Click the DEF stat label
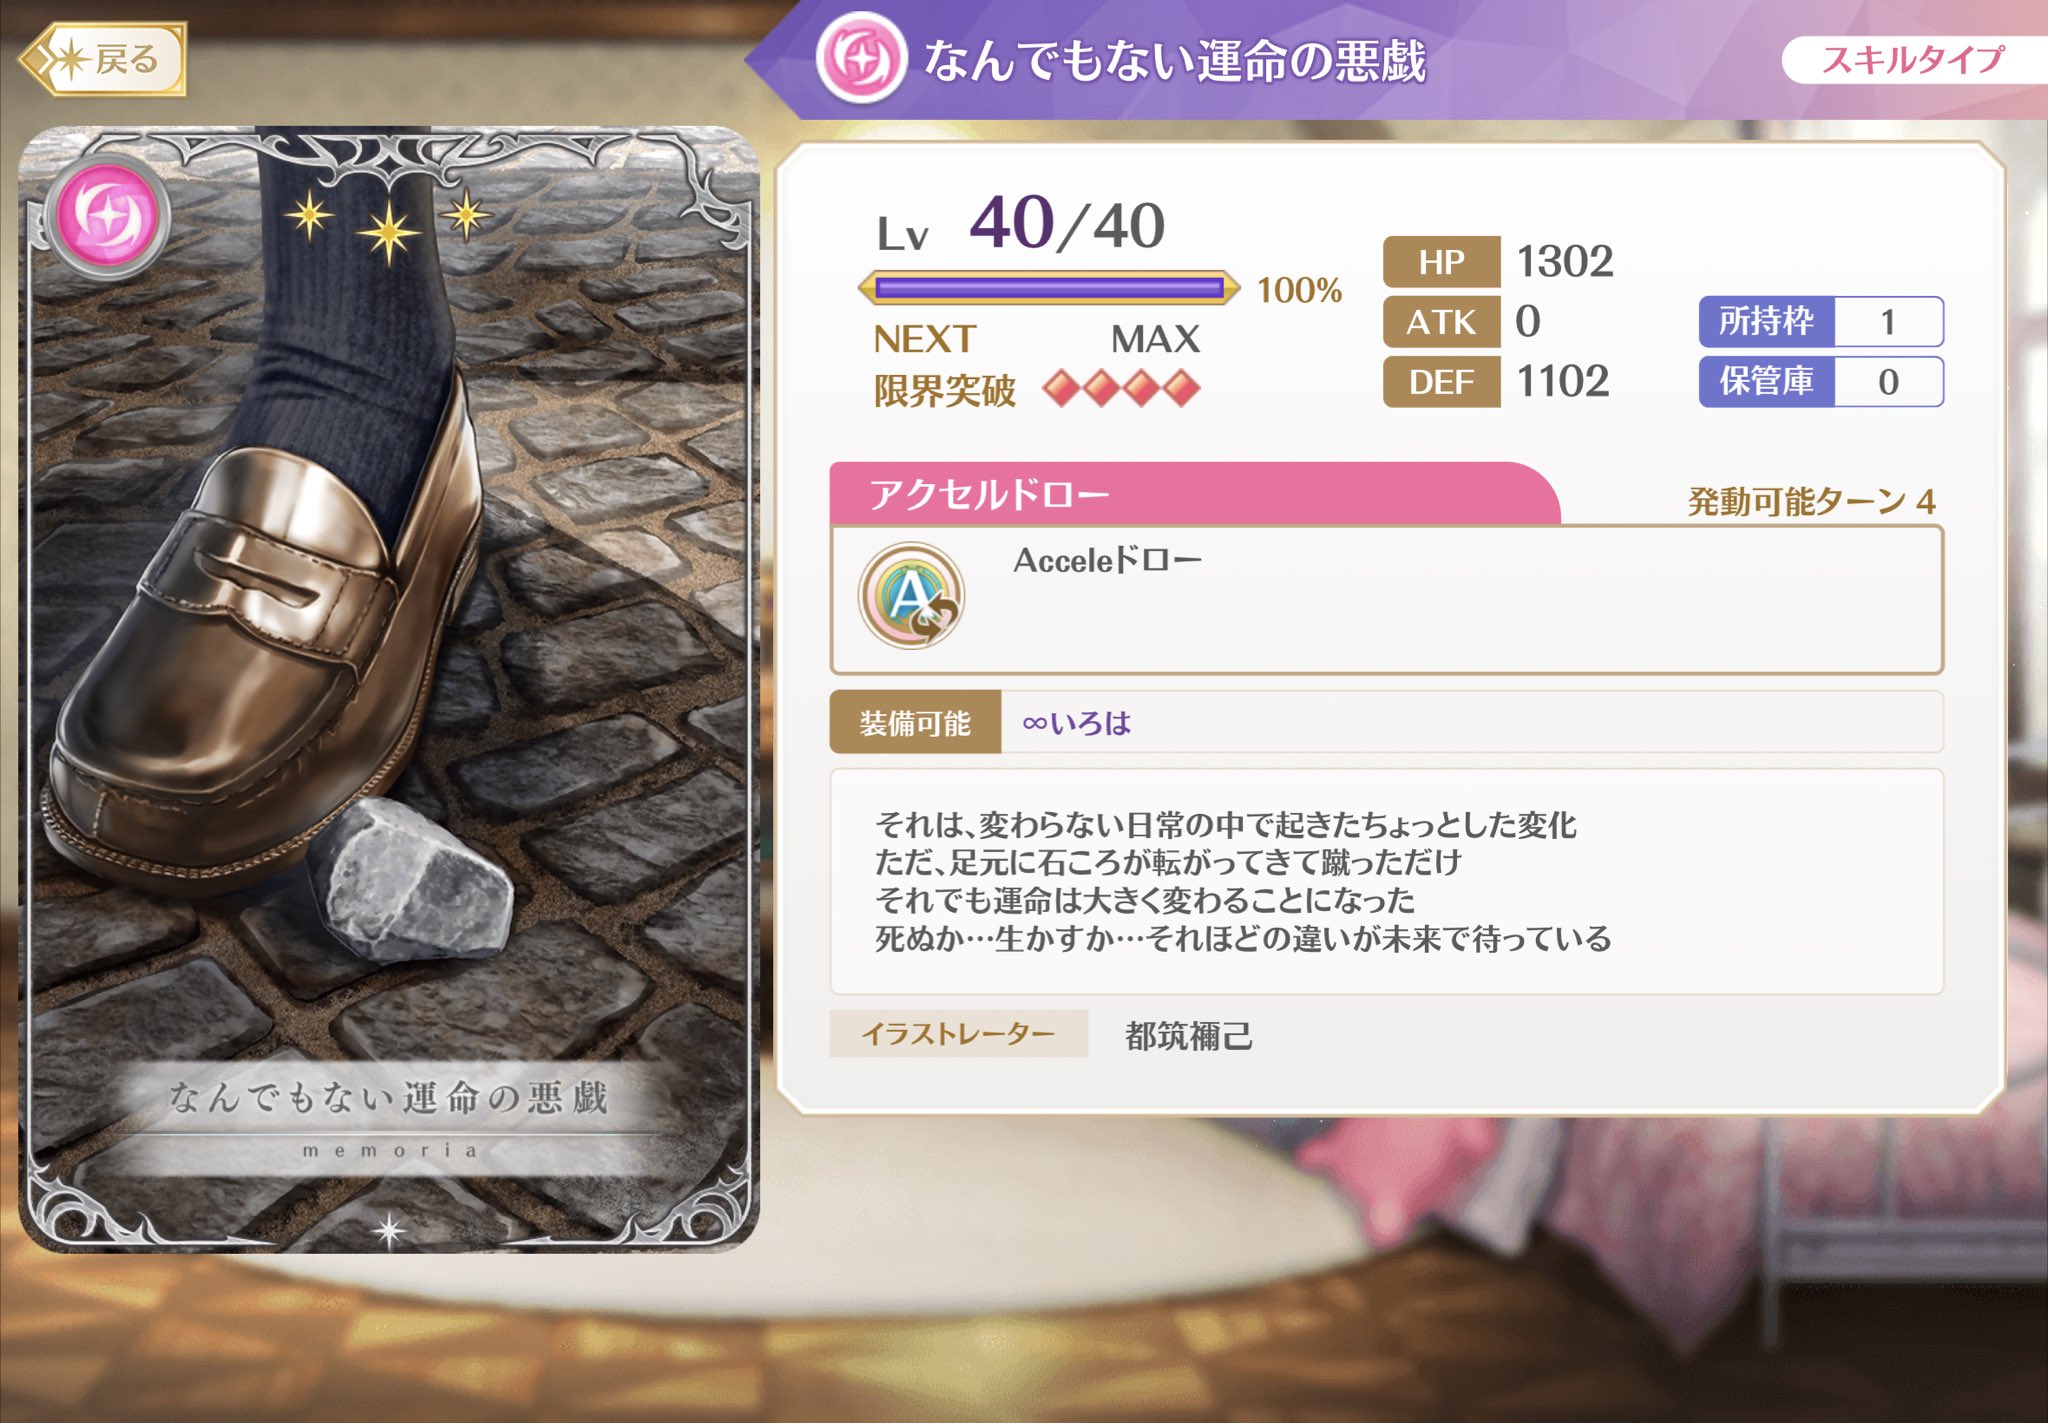The height and width of the screenshot is (1423, 2048). tap(1441, 382)
